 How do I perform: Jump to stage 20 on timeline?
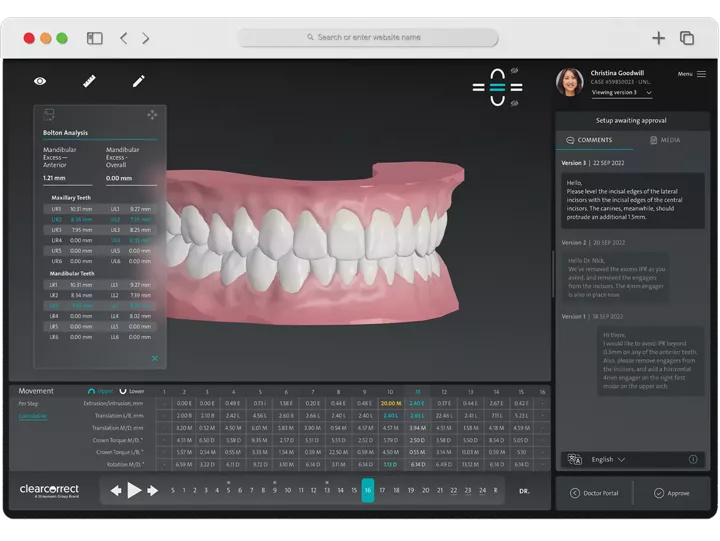pyautogui.click(x=425, y=491)
